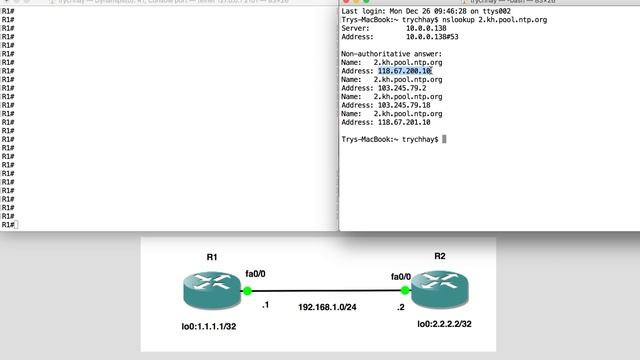Click the link line connecting R1 and R2
This screenshot has height=360, width=640.
pyautogui.click(x=327, y=291)
